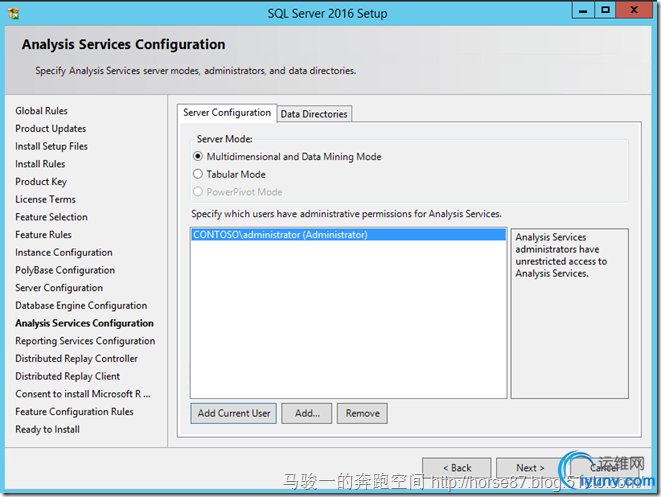The width and height of the screenshot is (661, 497).
Task: Click the Distributed Replay Controller step
Action: tap(76, 359)
